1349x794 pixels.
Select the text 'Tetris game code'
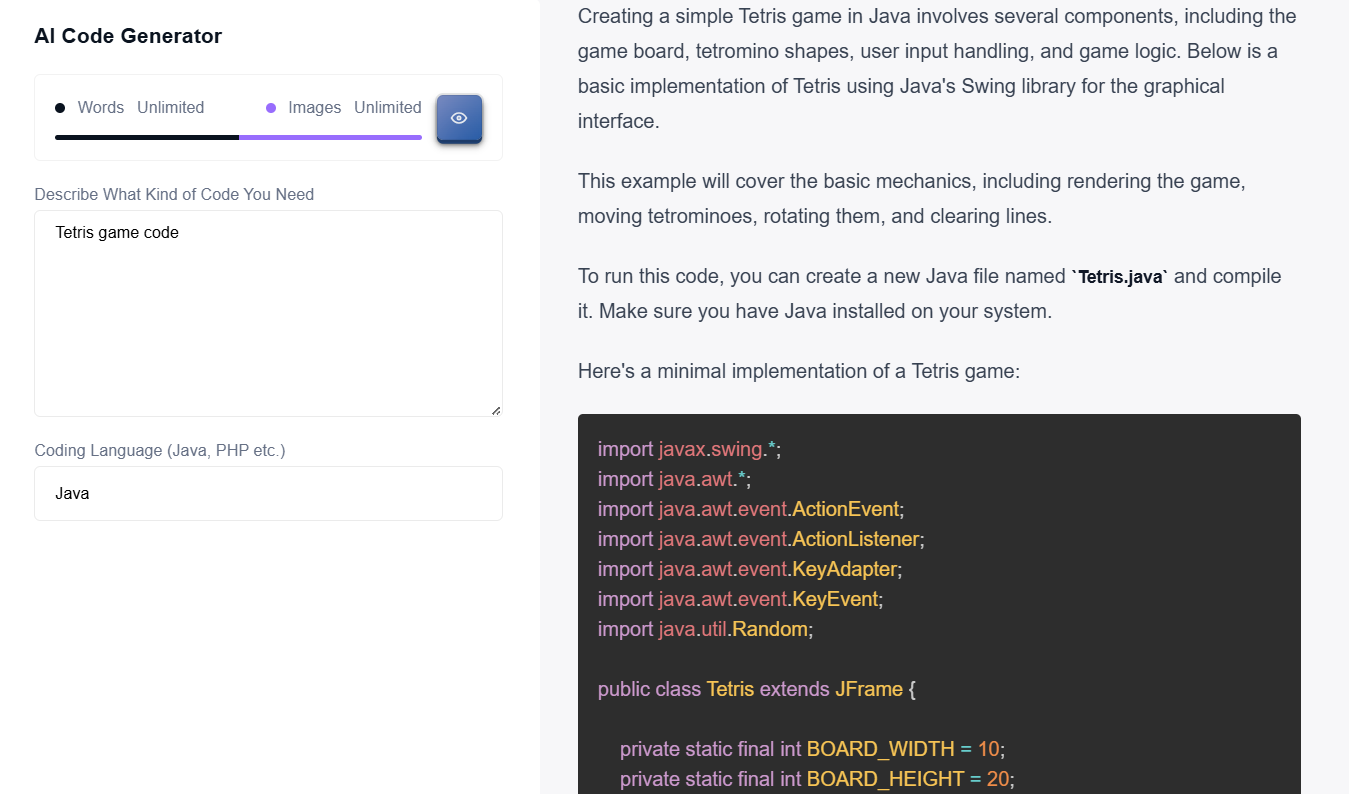(x=116, y=232)
